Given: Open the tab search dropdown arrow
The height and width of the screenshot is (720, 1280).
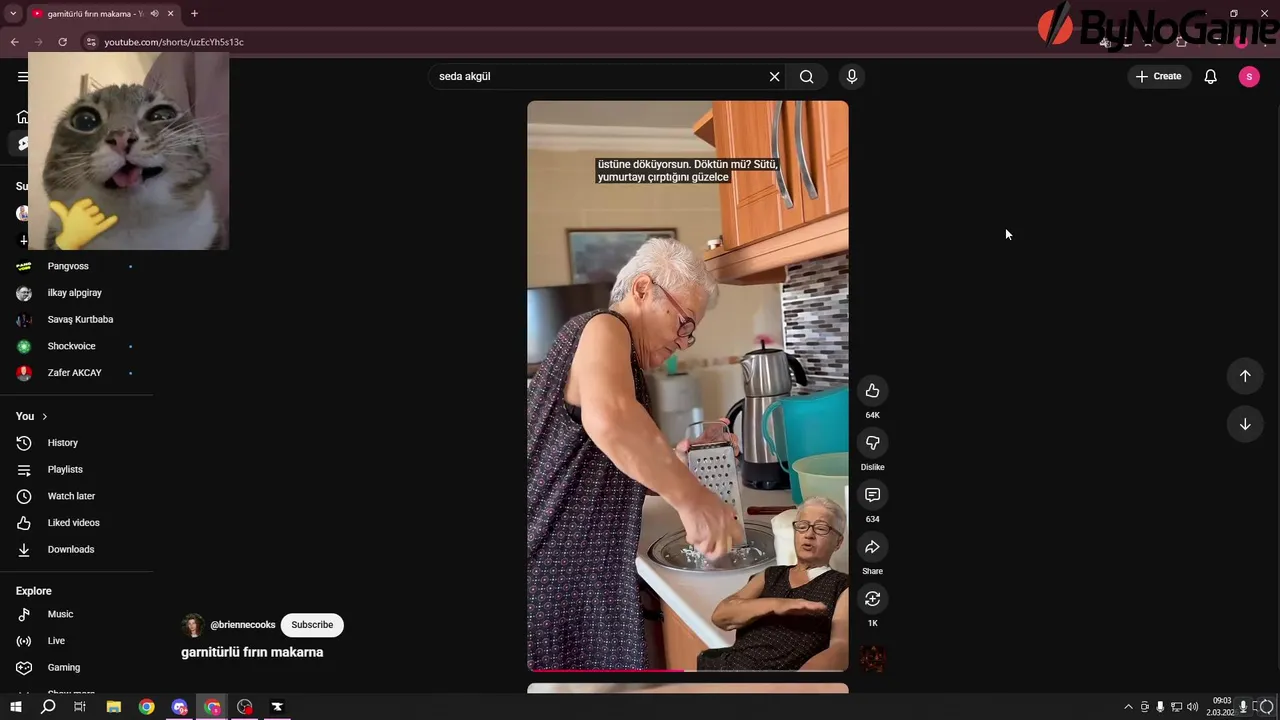Looking at the screenshot, I should (x=12, y=14).
